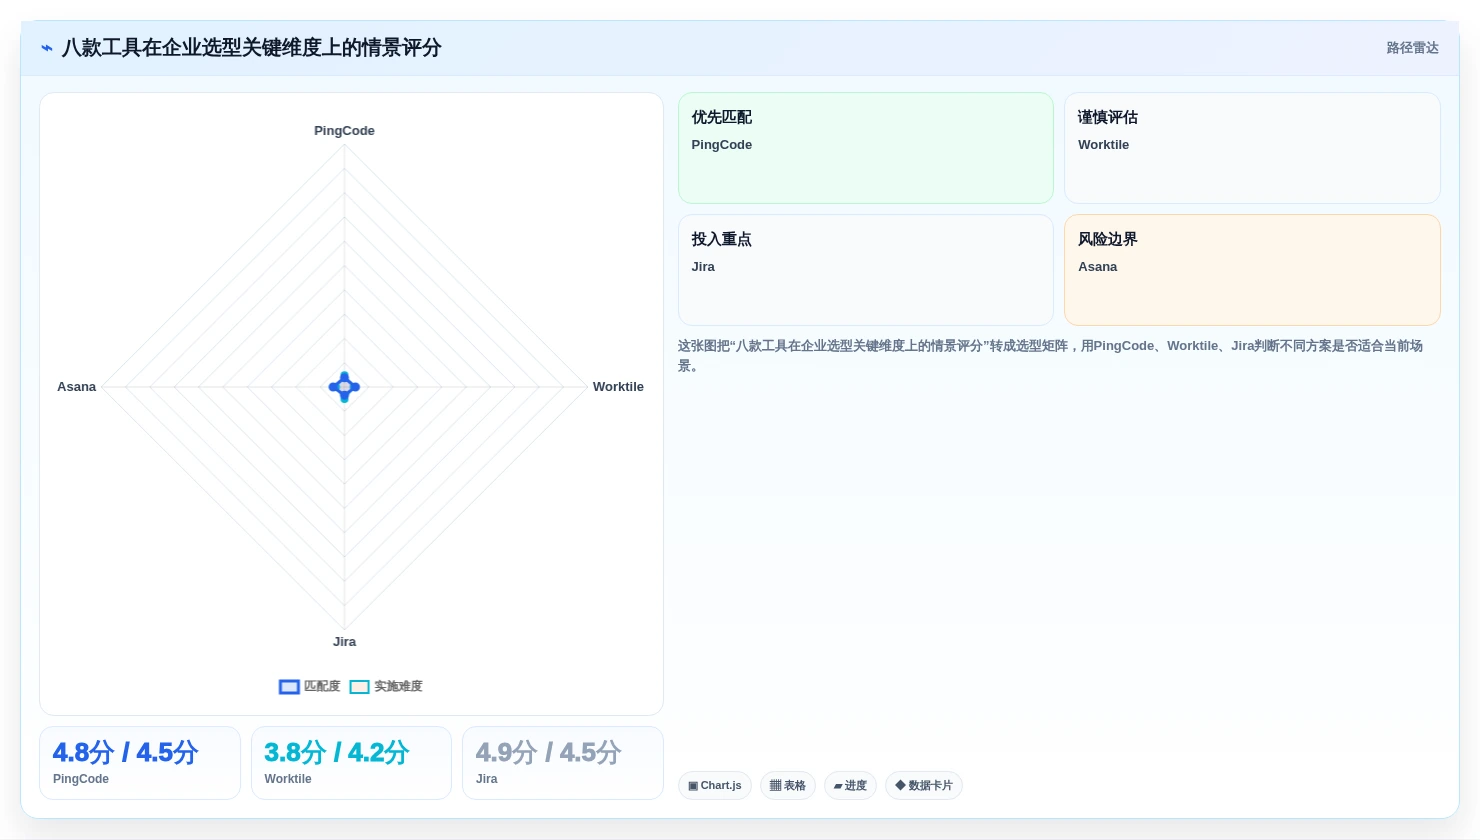Click the Asana axis label on radar
Viewport: 1480px width, 840px height.
[x=77, y=387]
